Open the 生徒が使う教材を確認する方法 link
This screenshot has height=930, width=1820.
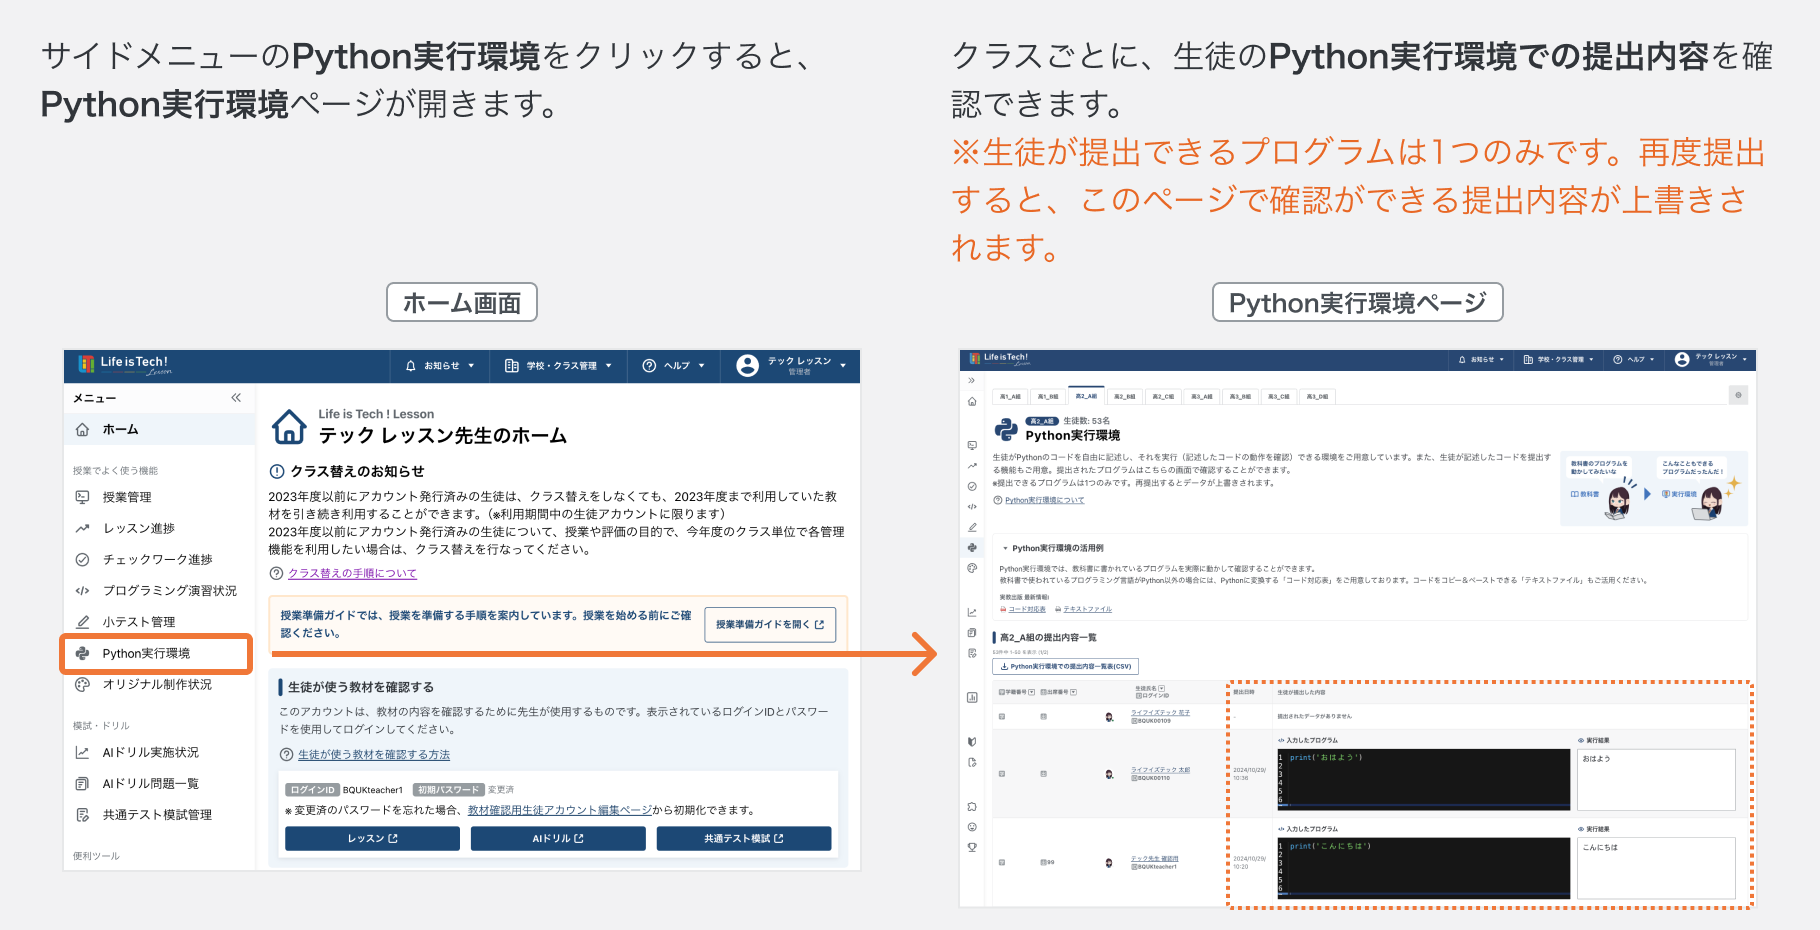click(374, 755)
